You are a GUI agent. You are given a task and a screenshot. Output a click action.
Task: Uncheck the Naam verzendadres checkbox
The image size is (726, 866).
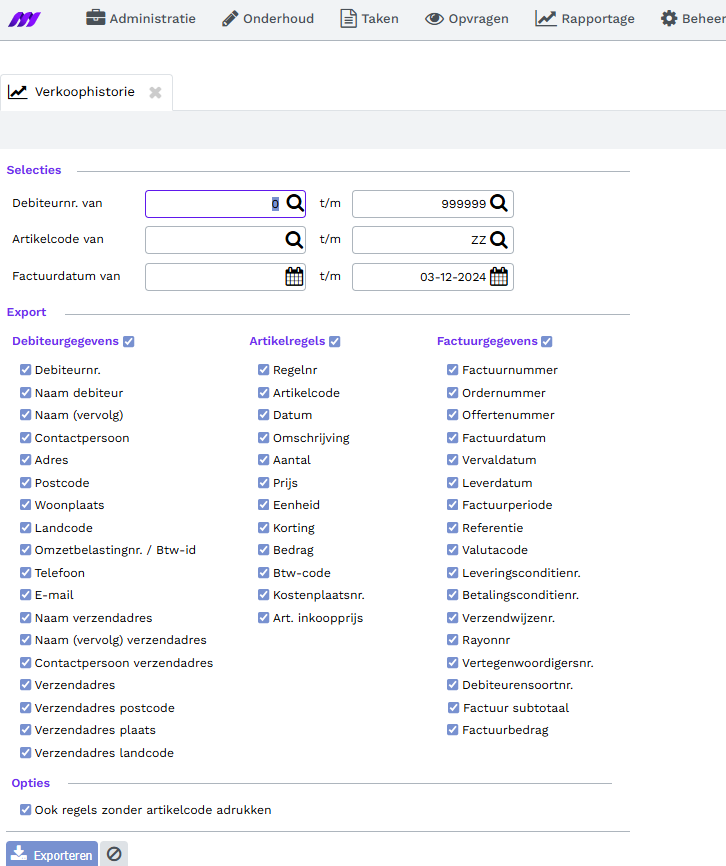[x=25, y=617]
